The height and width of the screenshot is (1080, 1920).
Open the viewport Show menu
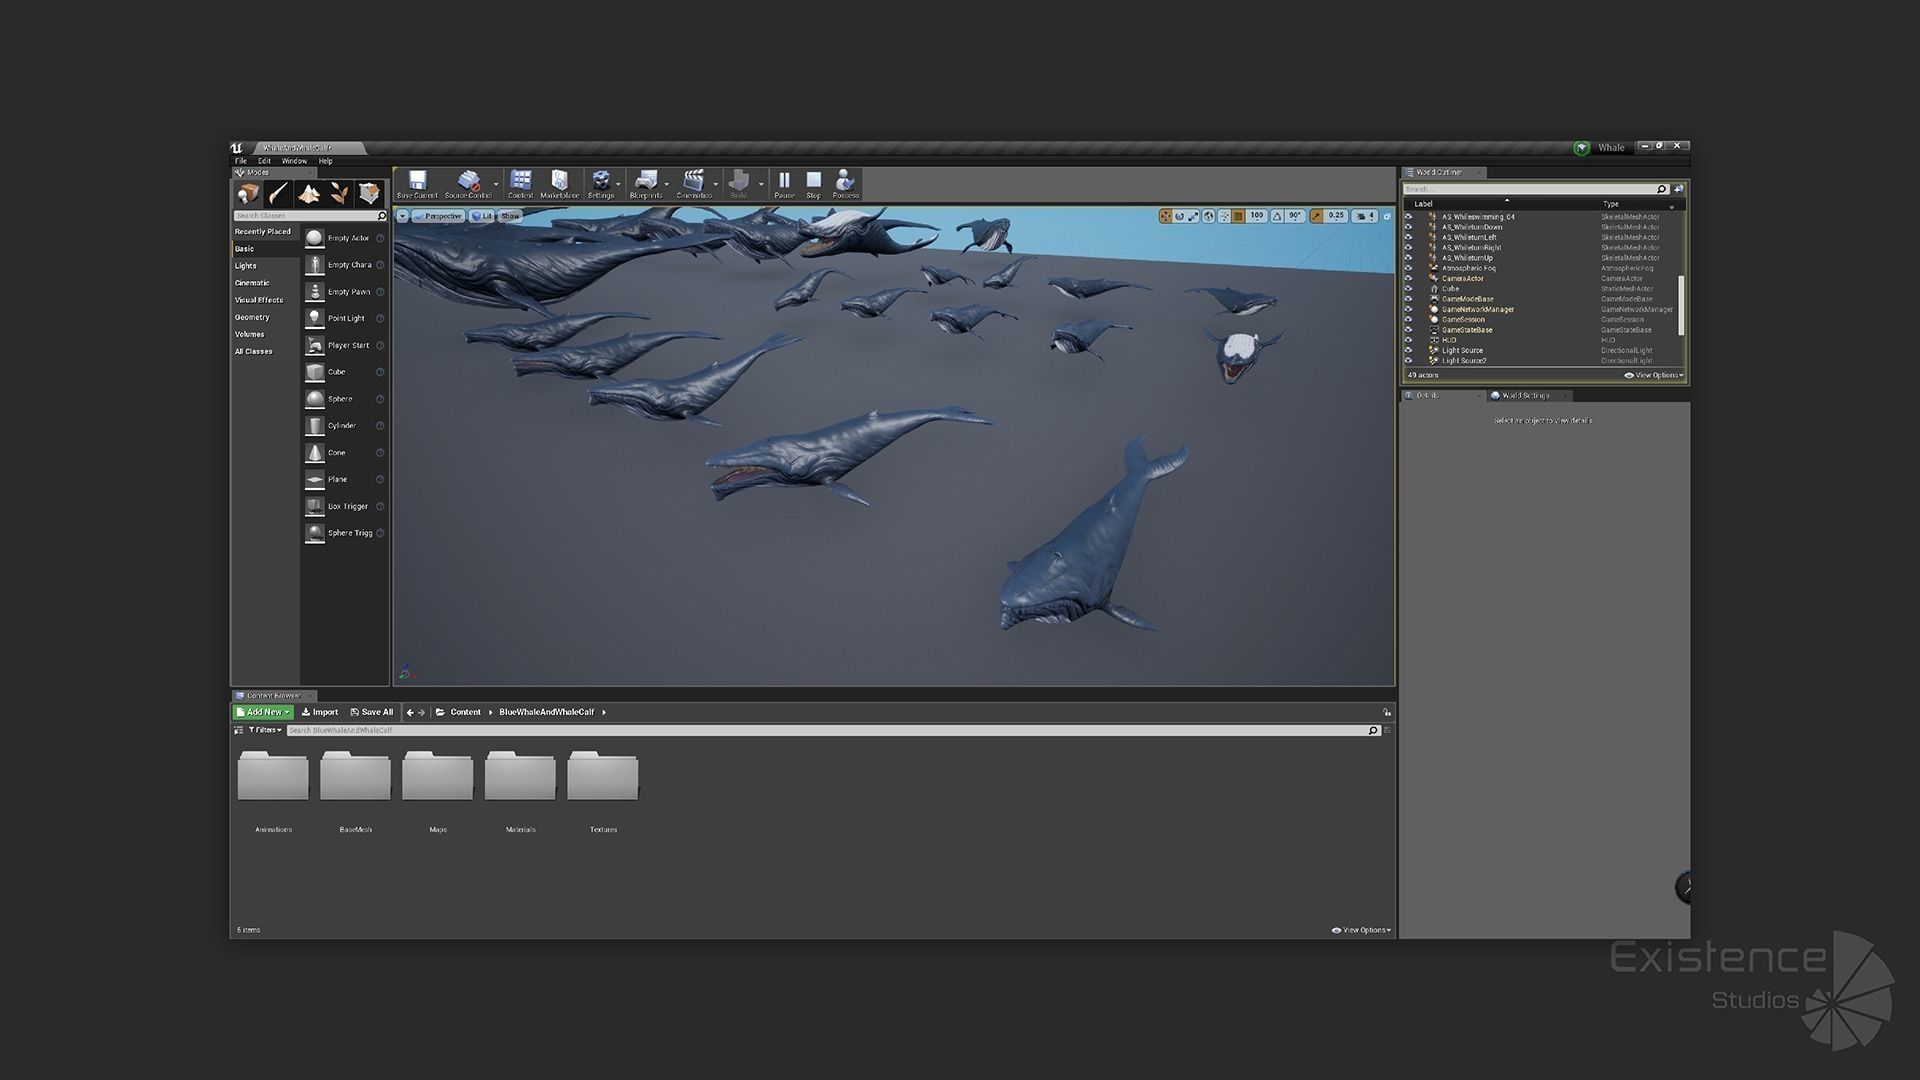[510, 216]
